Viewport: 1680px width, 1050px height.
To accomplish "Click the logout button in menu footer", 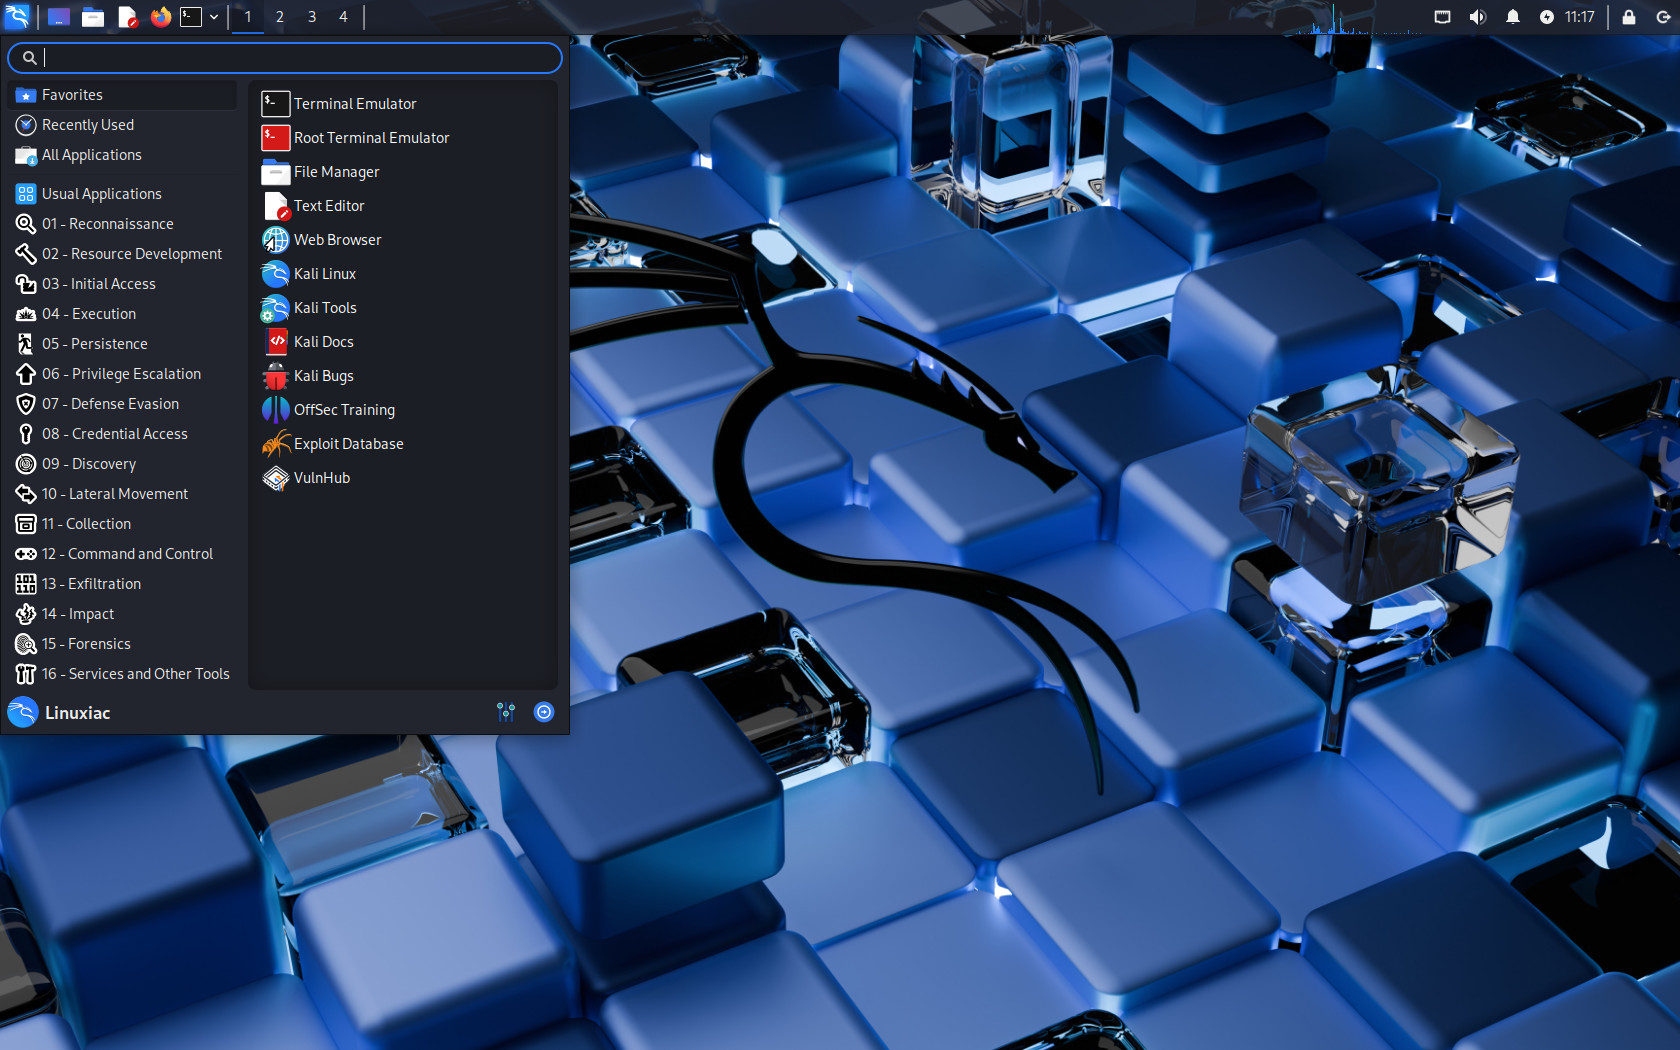I will [544, 712].
